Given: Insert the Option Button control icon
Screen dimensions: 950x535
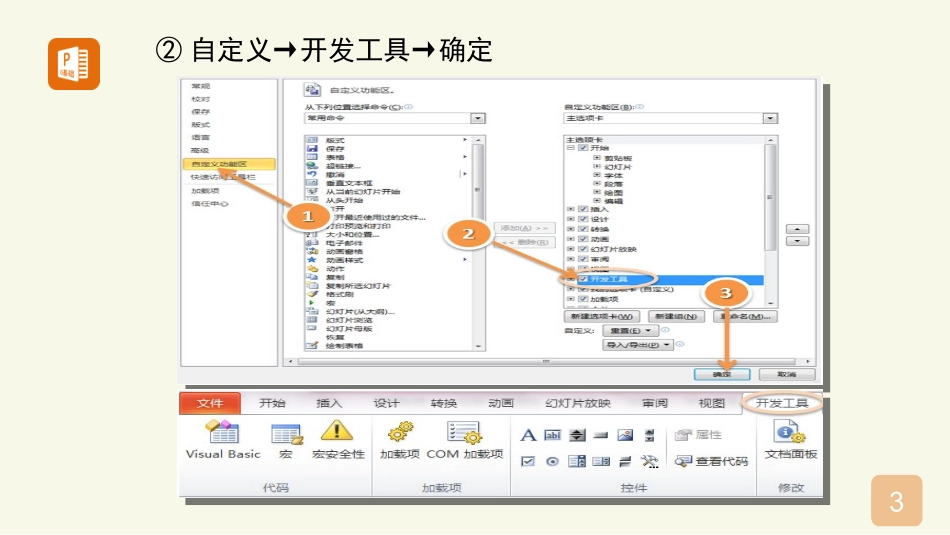Looking at the screenshot, I should pos(552,461).
